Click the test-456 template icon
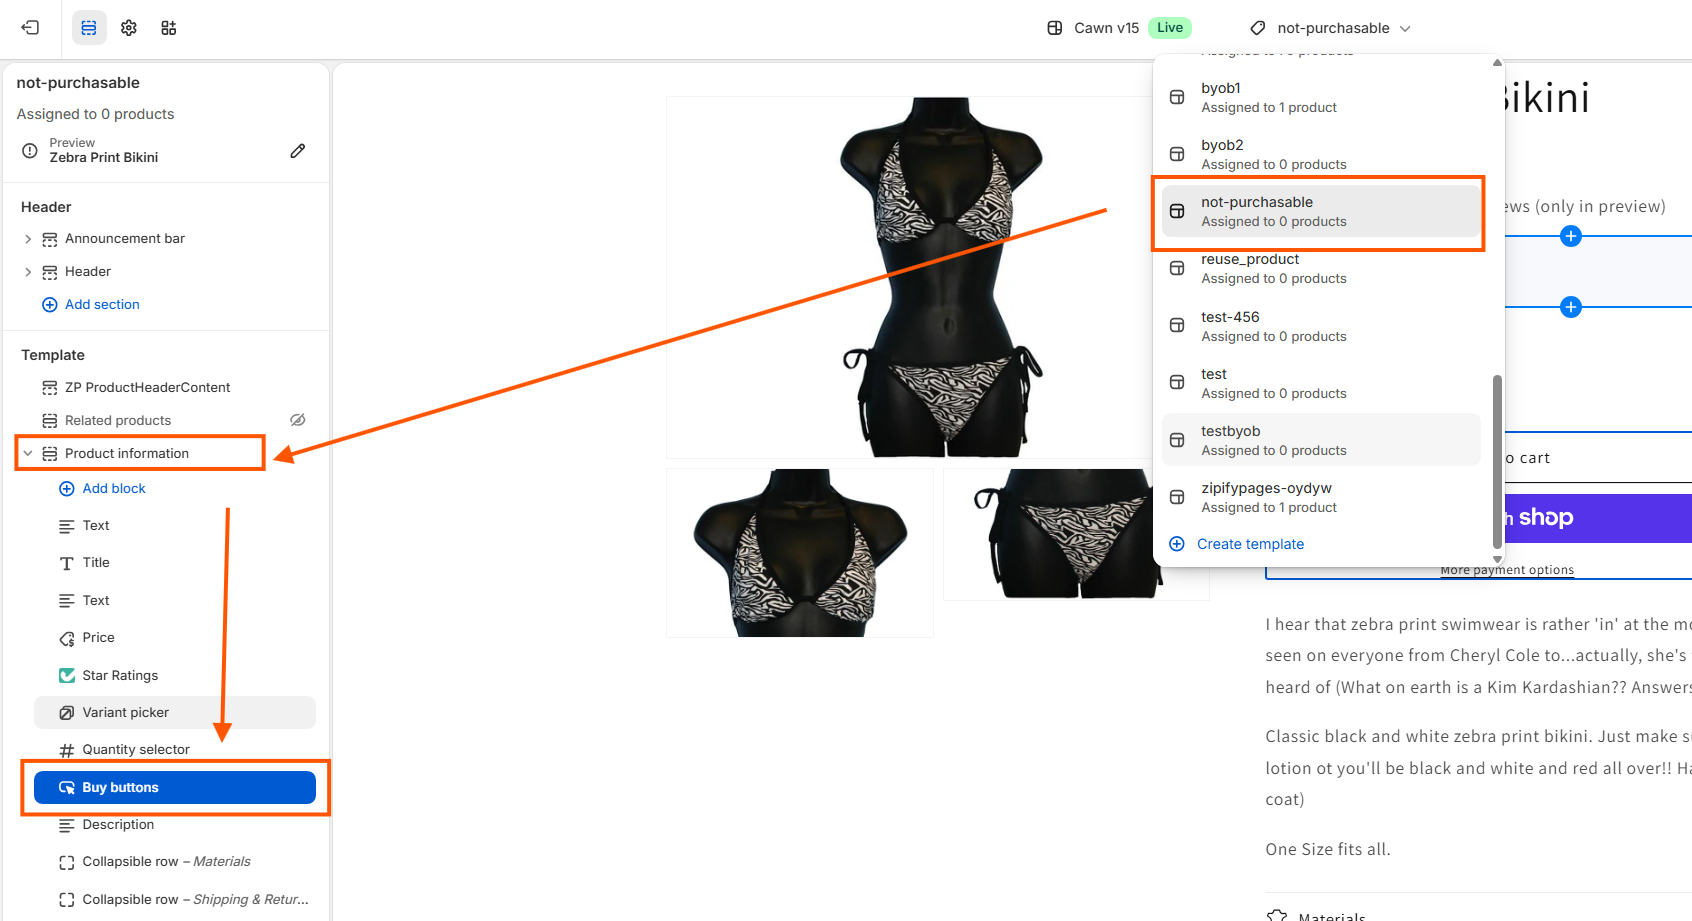The image size is (1692, 921). [x=1177, y=326]
